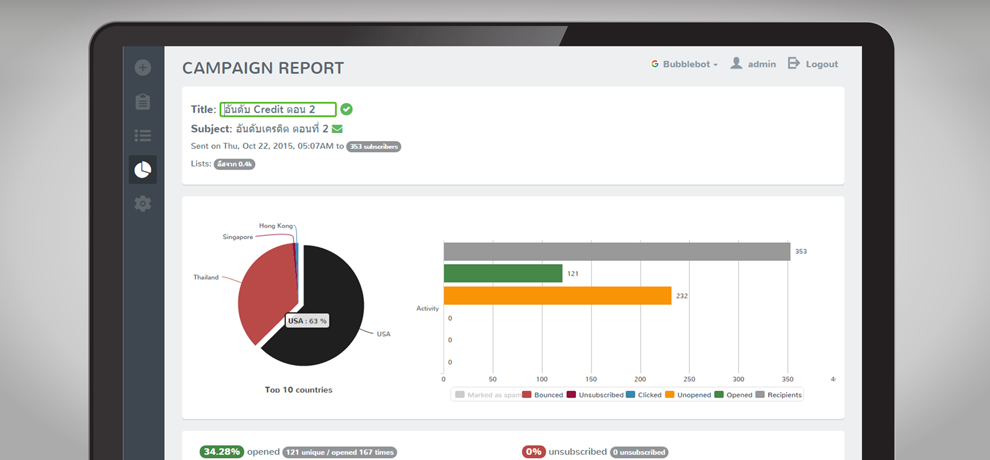The height and width of the screenshot is (460, 990).
Task: Click the green checkmark beside the title
Action: point(346,109)
